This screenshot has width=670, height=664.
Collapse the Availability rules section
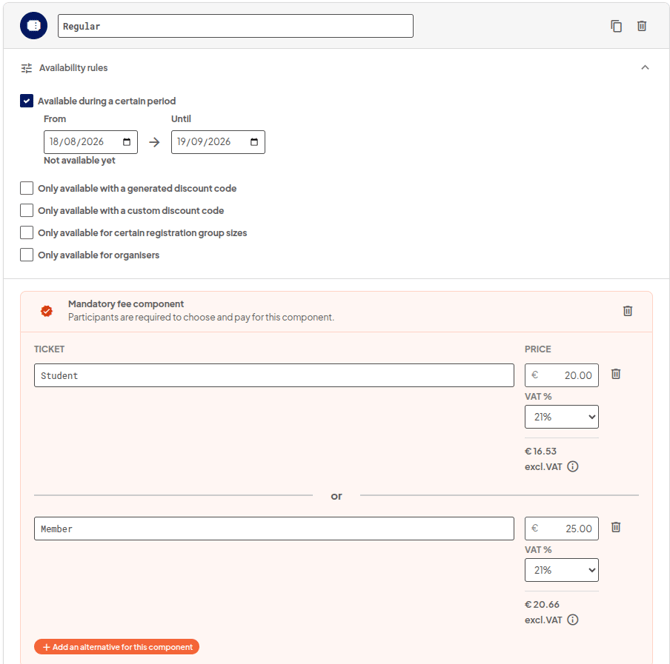coord(645,68)
